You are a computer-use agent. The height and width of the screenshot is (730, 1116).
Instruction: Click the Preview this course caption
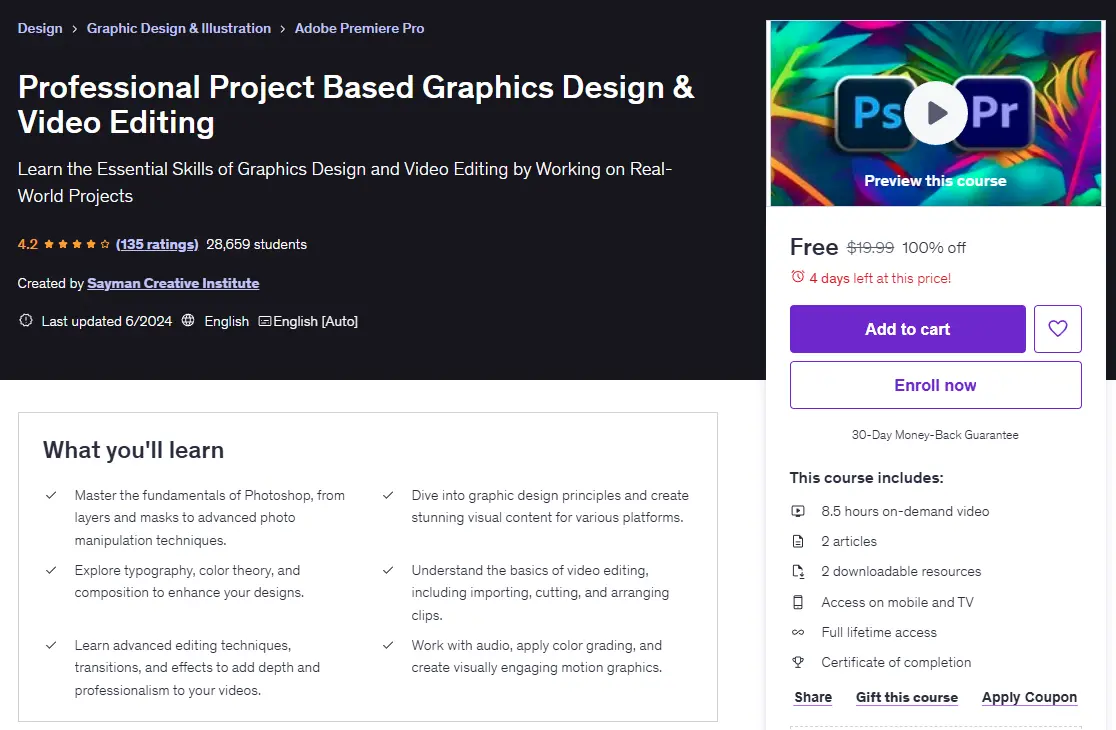click(x=935, y=181)
